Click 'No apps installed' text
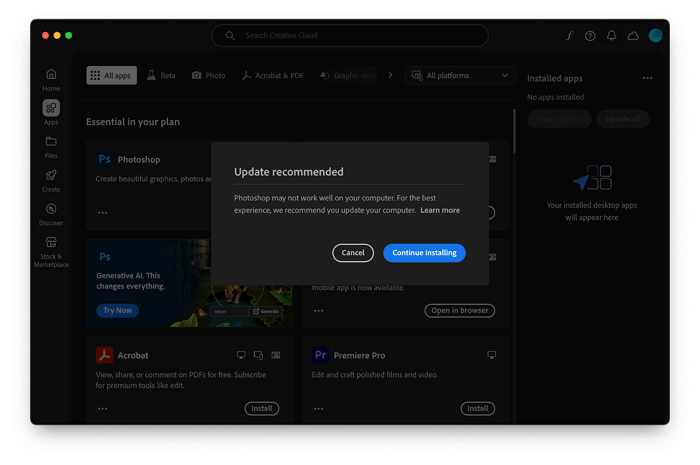Viewport: 700px width, 465px height. click(x=555, y=97)
